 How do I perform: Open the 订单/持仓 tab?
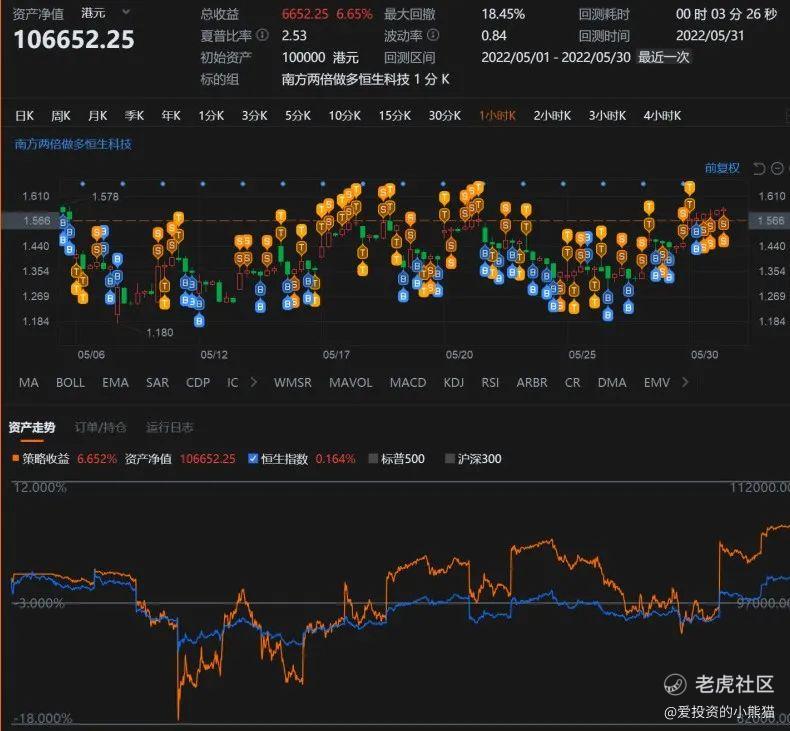click(x=100, y=428)
